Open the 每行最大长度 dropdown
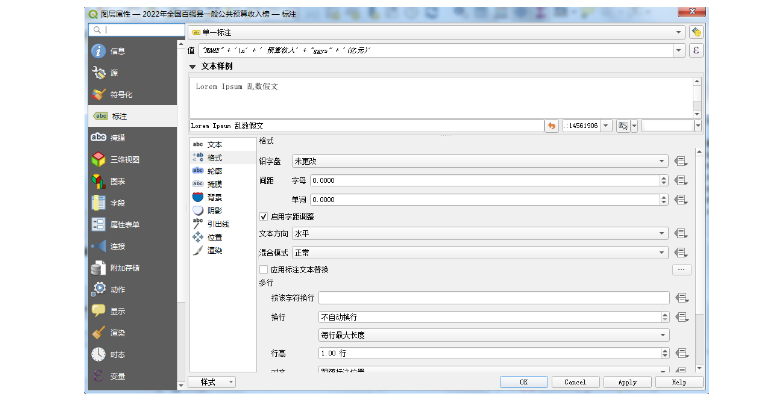This screenshot has height=413, width=773. click(x=493, y=335)
